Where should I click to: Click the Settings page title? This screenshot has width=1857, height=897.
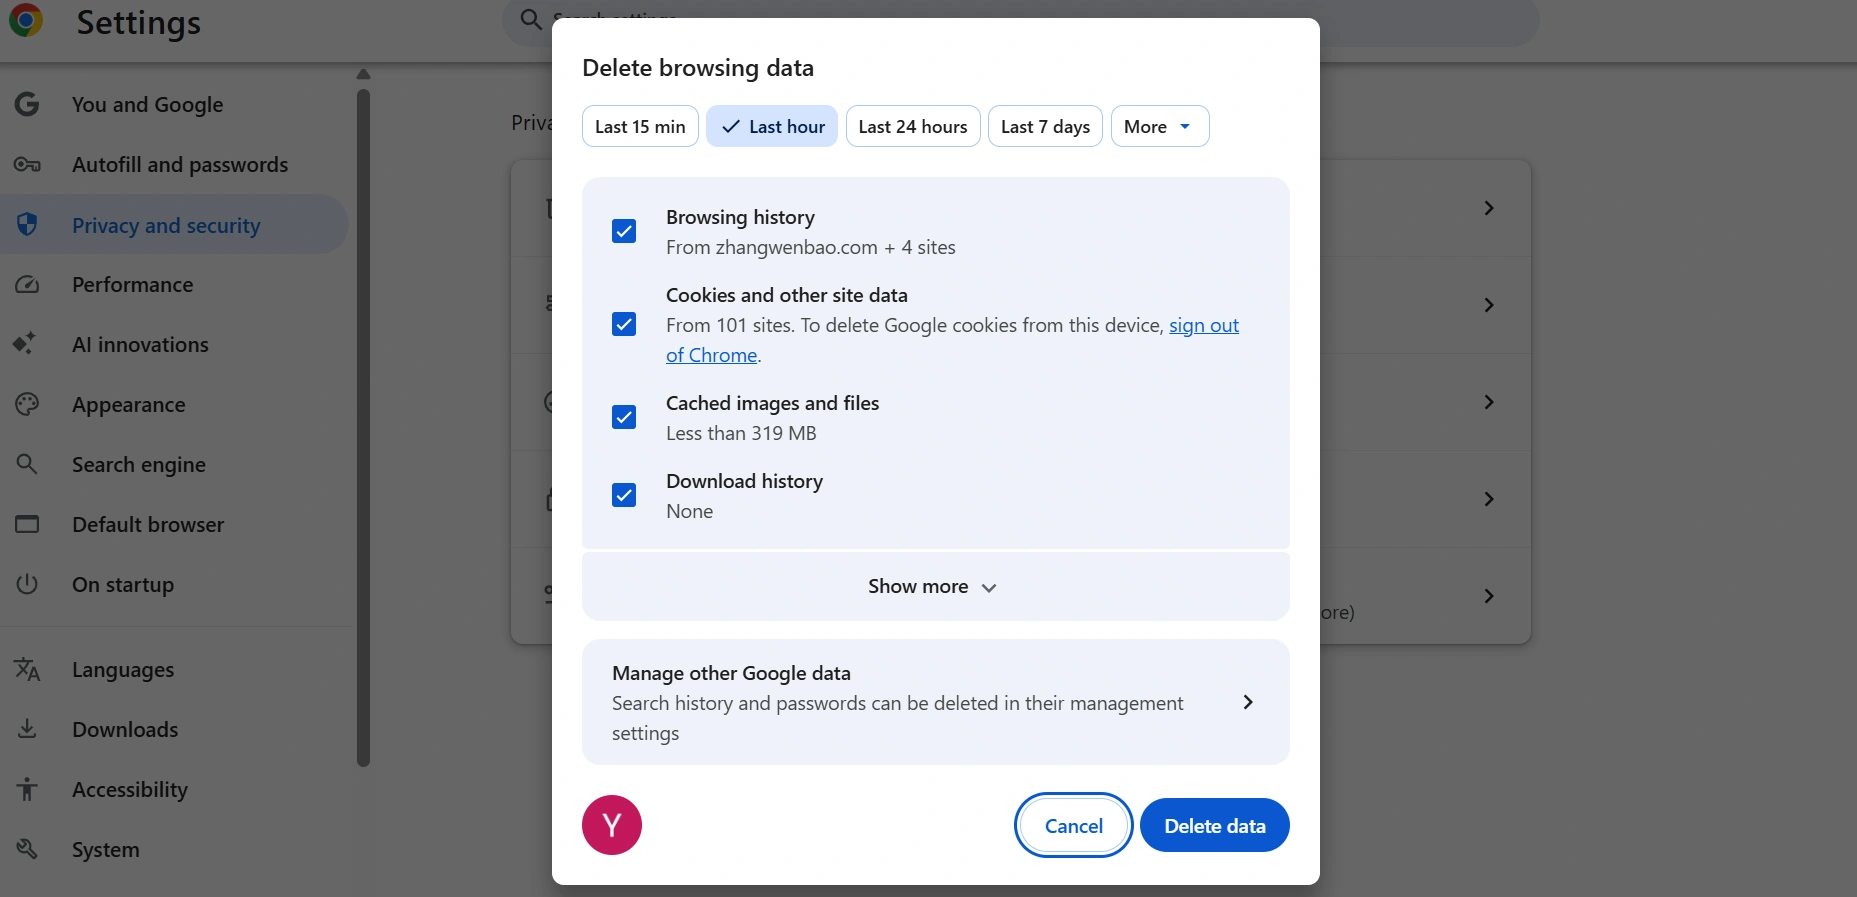tap(138, 22)
